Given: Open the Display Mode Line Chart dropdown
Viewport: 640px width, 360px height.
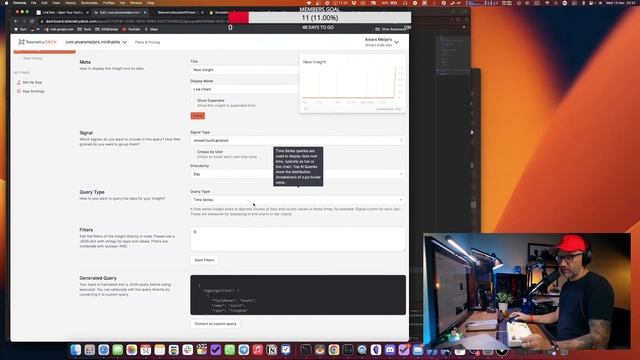Looking at the screenshot, I should point(244,89).
